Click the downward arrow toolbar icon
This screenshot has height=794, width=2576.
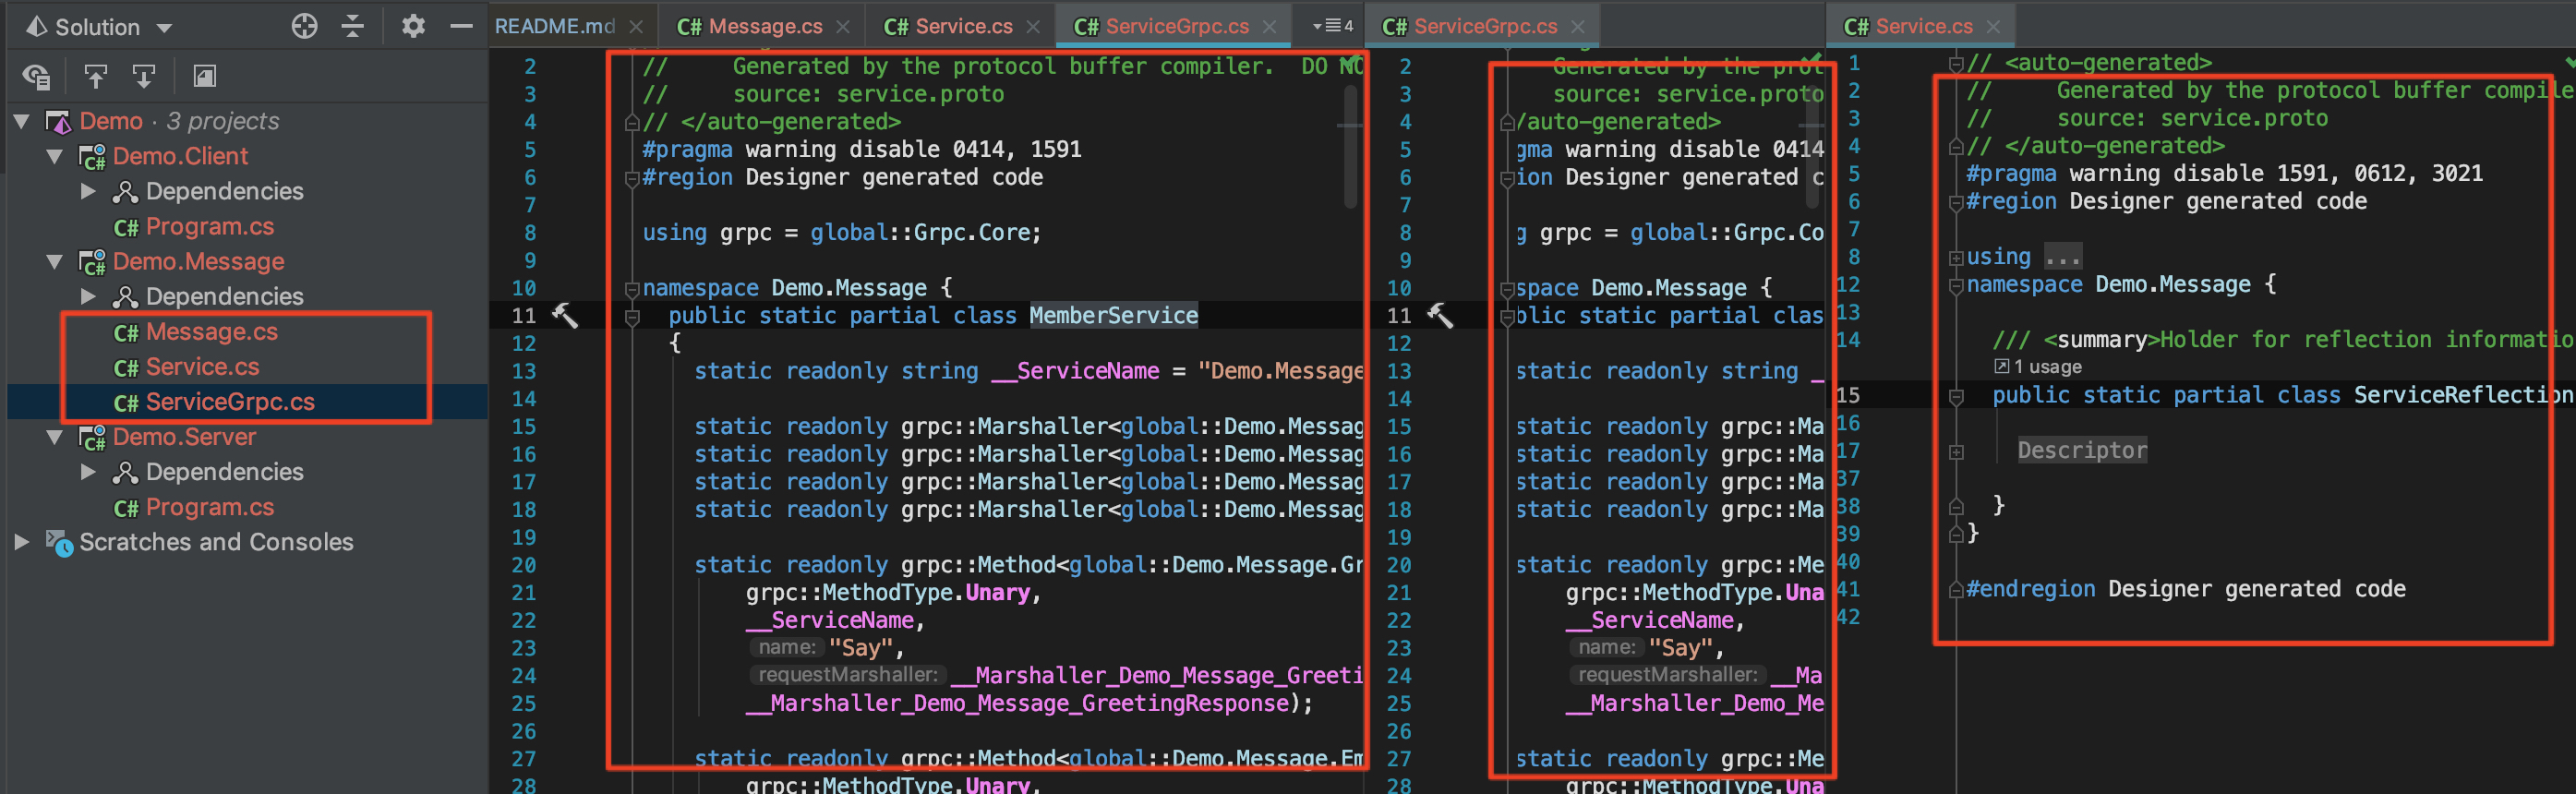[x=144, y=76]
